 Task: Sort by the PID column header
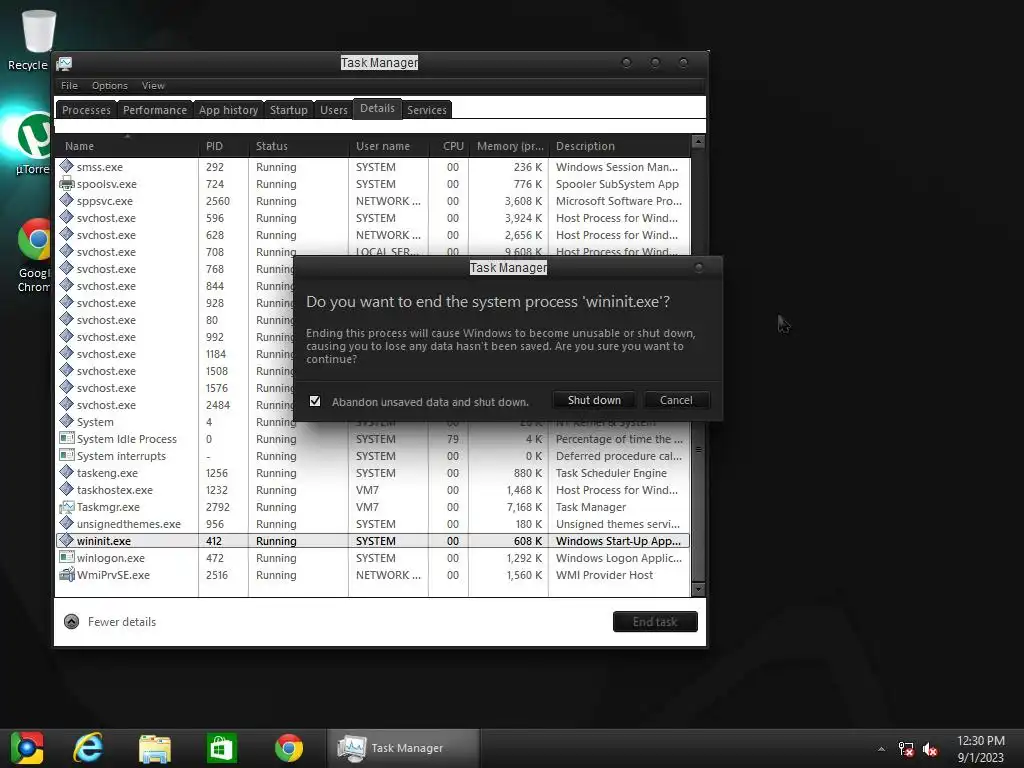tap(223, 146)
